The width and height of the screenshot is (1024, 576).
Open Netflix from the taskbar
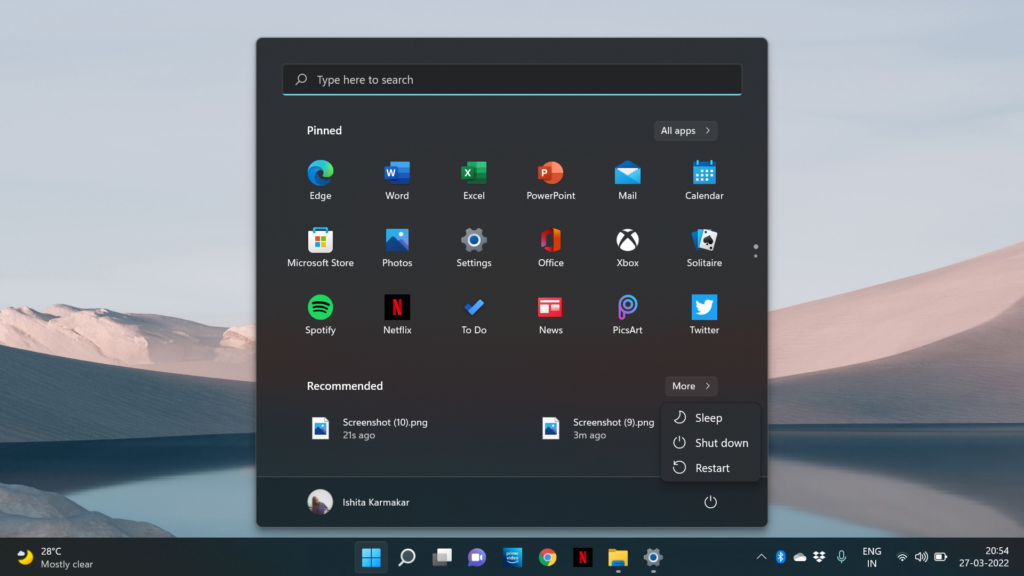click(x=583, y=557)
